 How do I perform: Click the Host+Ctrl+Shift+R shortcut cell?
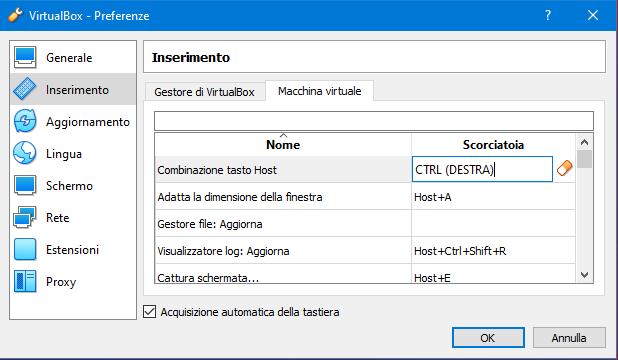tap(493, 251)
